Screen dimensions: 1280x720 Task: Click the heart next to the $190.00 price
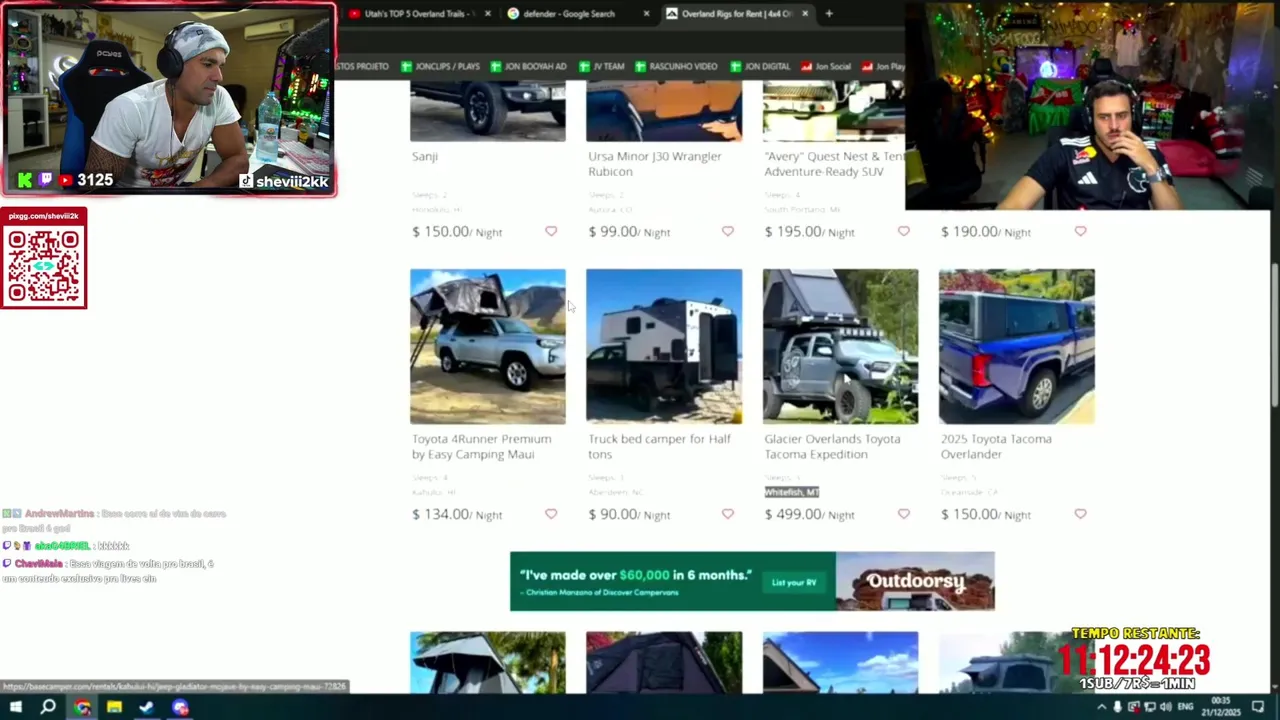tap(1080, 231)
